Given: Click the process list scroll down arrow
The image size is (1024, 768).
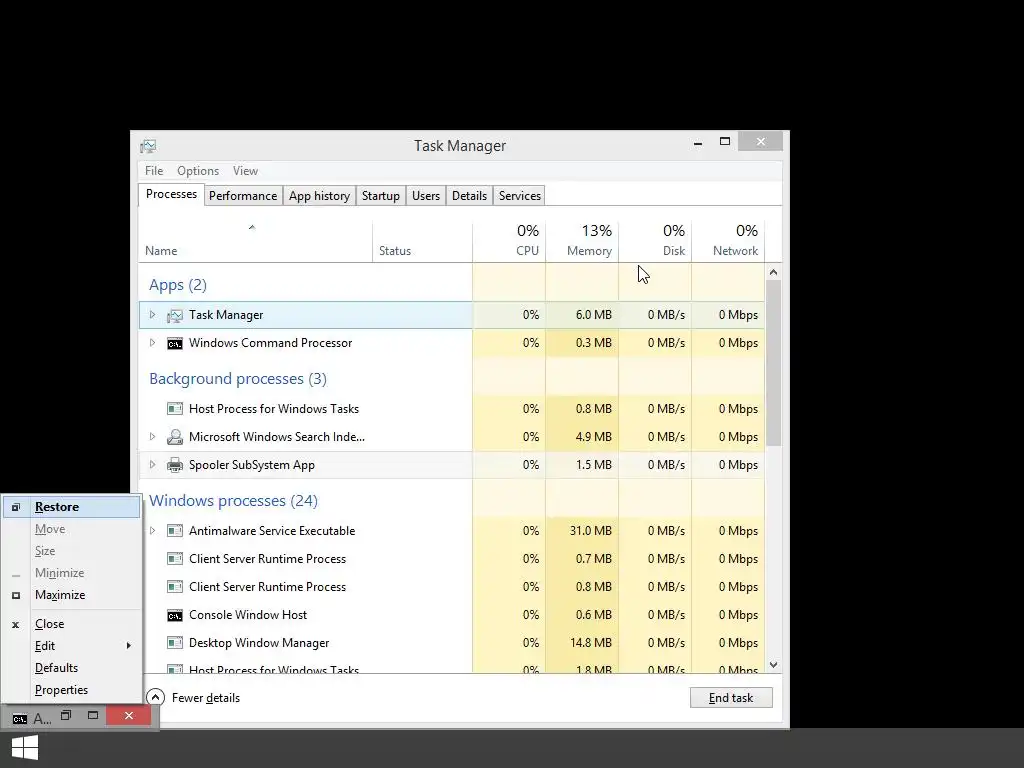Looking at the screenshot, I should click(773, 665).
